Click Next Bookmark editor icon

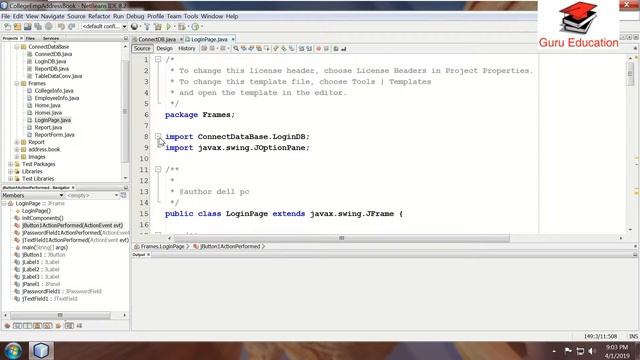click(x=284, y=49)
